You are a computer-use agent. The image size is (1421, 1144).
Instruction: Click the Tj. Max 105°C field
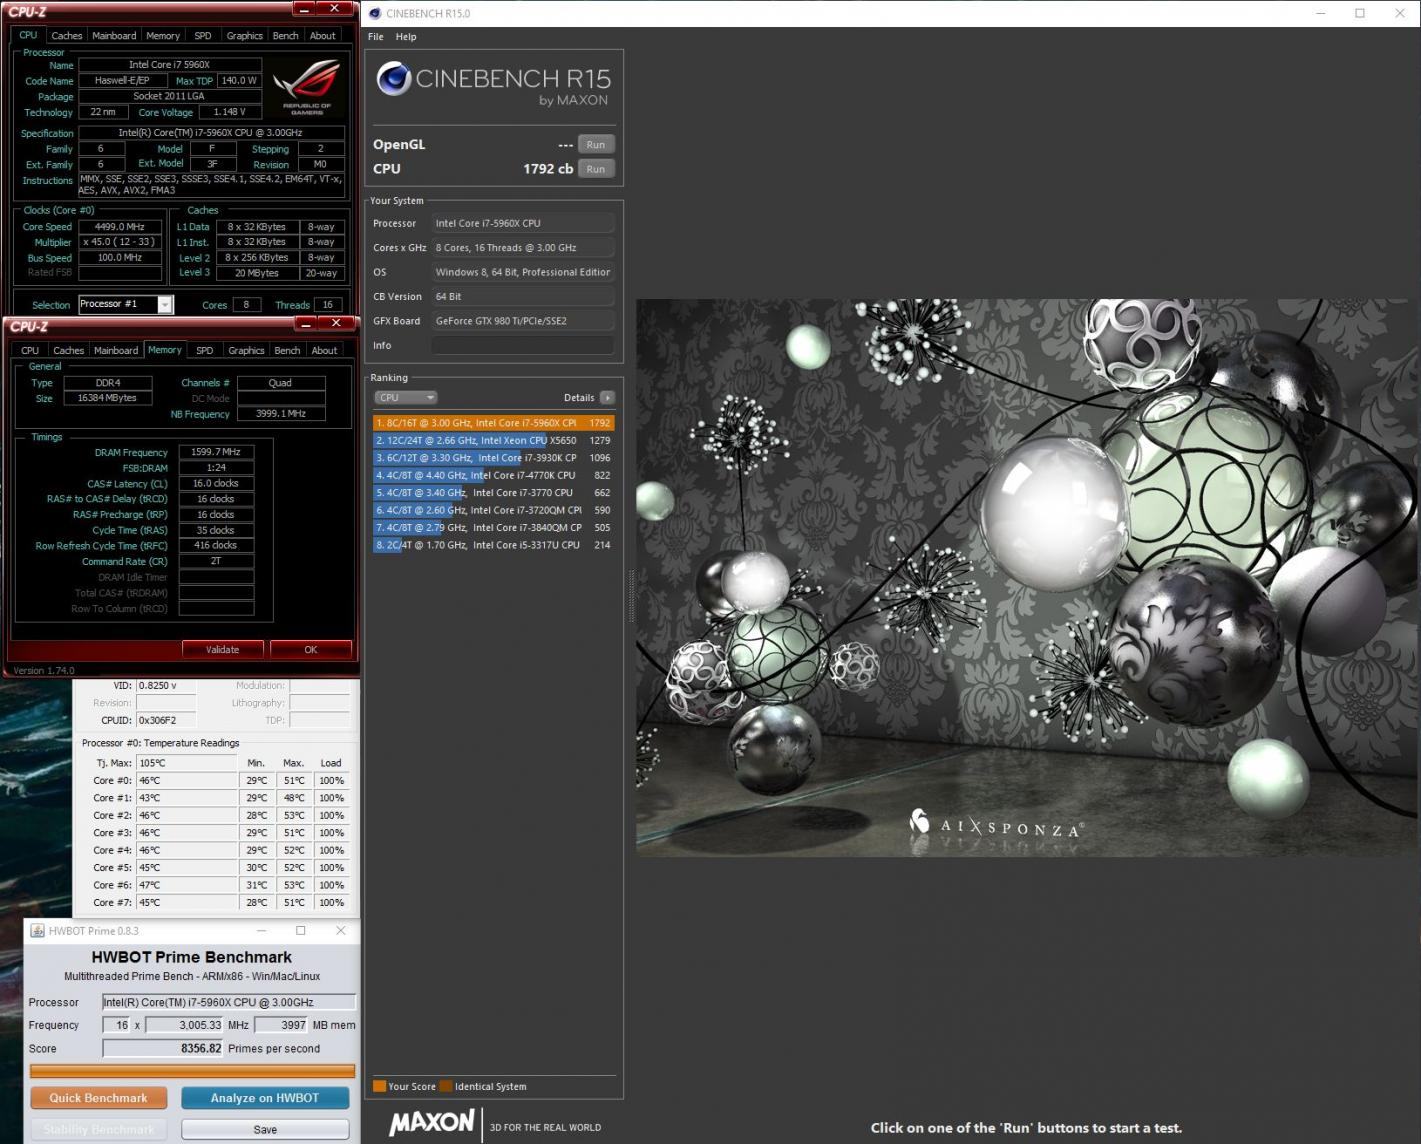(186, 763)
